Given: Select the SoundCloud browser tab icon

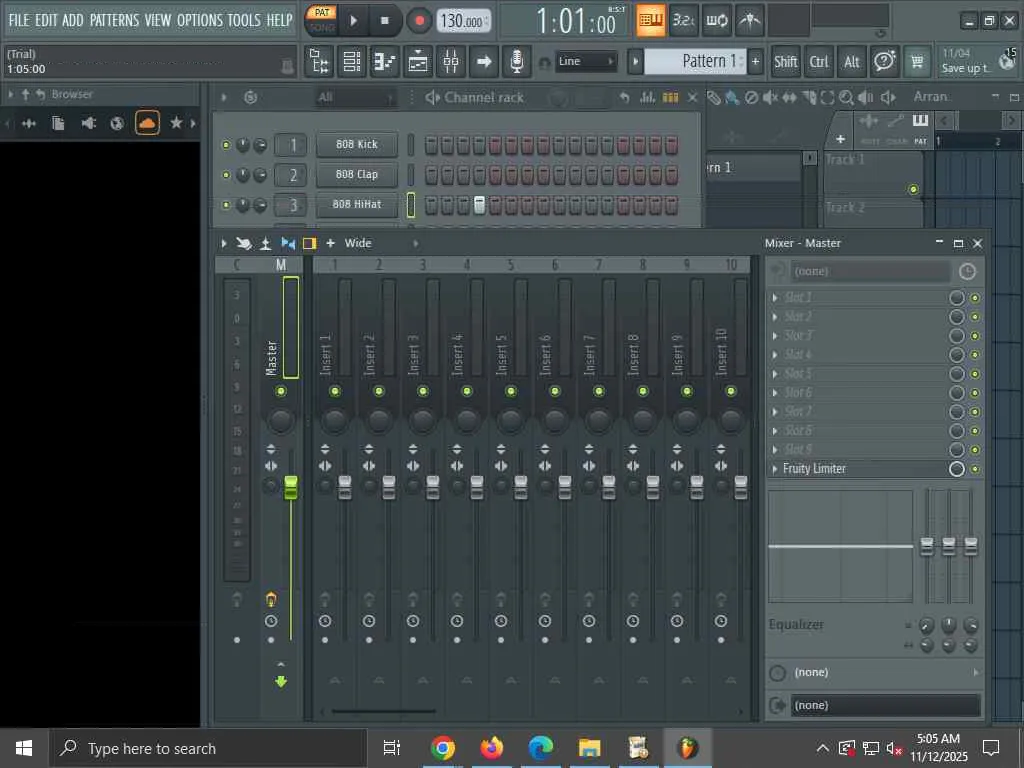Looking at the screenshot, I should (x=147, y=123).
